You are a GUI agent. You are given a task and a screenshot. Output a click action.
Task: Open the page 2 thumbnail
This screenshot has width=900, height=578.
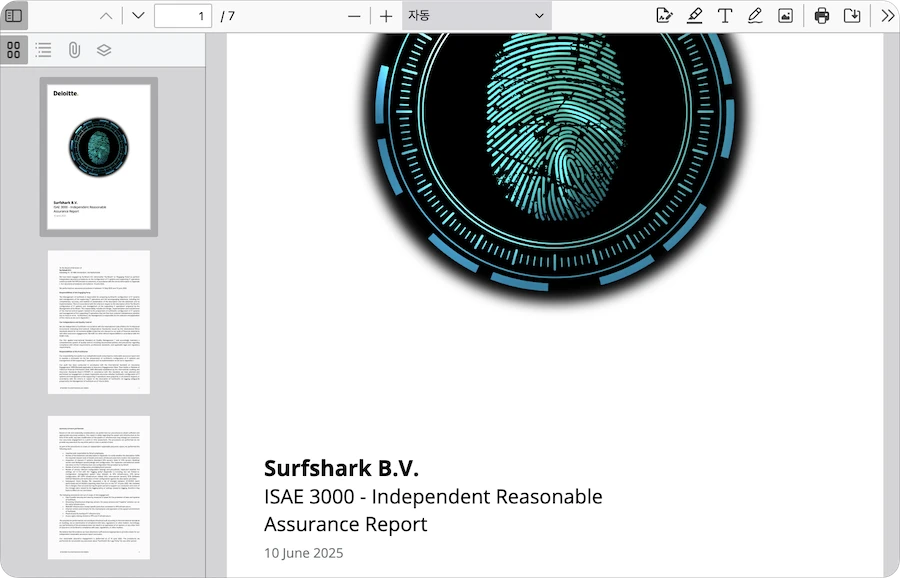99,322
